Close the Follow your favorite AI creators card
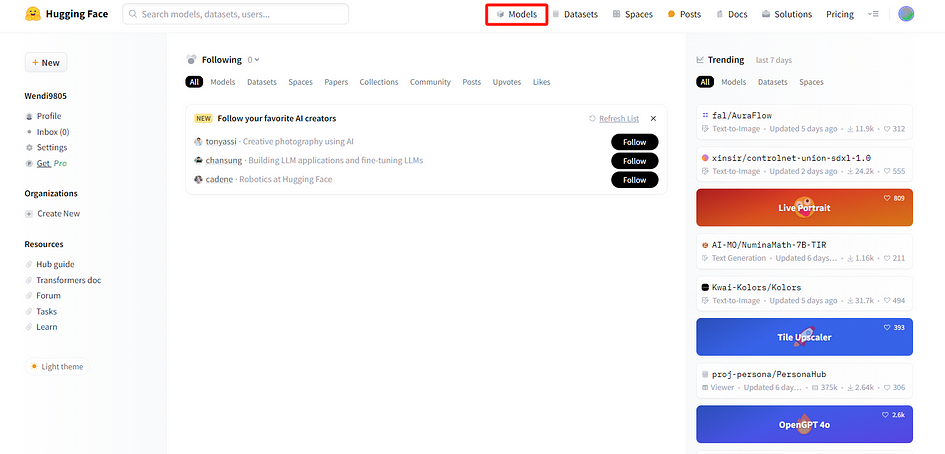This screenshot has height=454, width=945. [653, 119]
